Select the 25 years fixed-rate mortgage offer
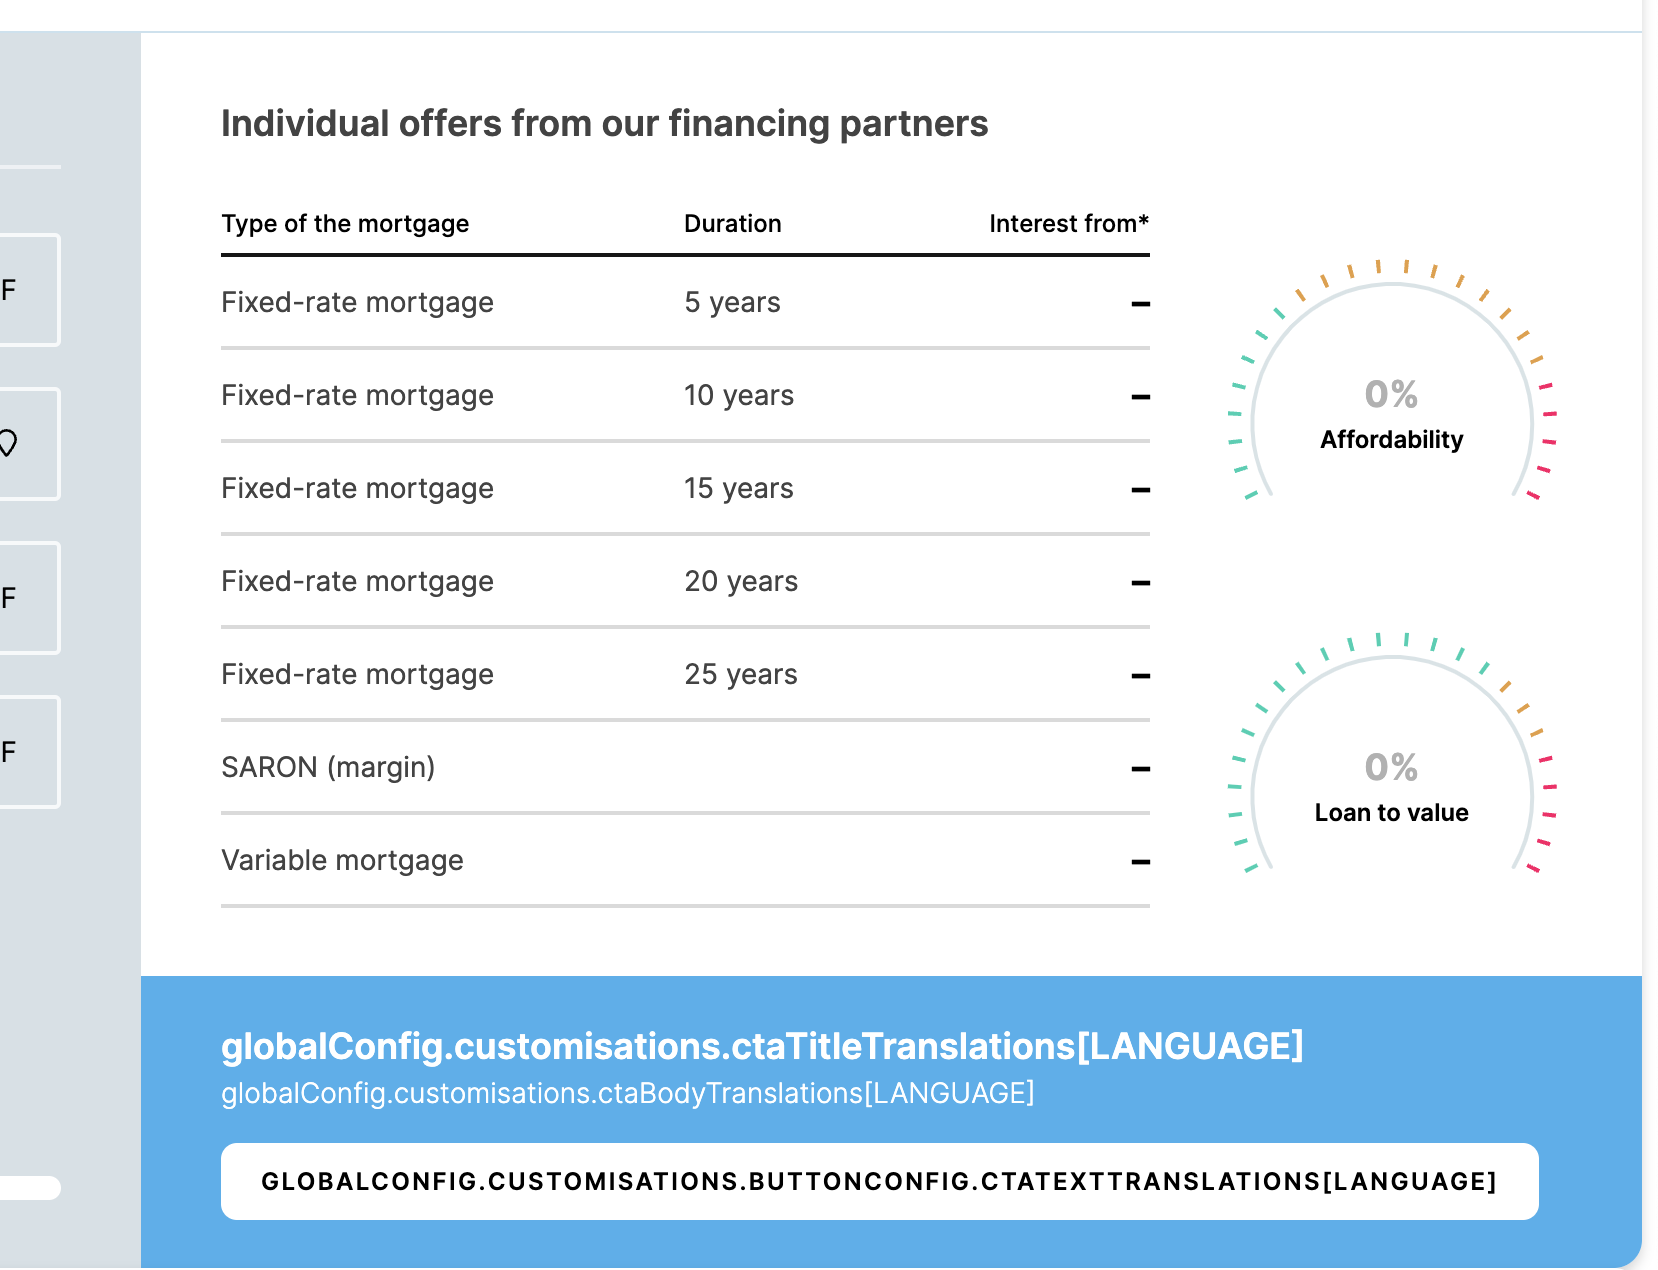The height and width of the screenshot is (1270, 1658). (x=685, y=675)
